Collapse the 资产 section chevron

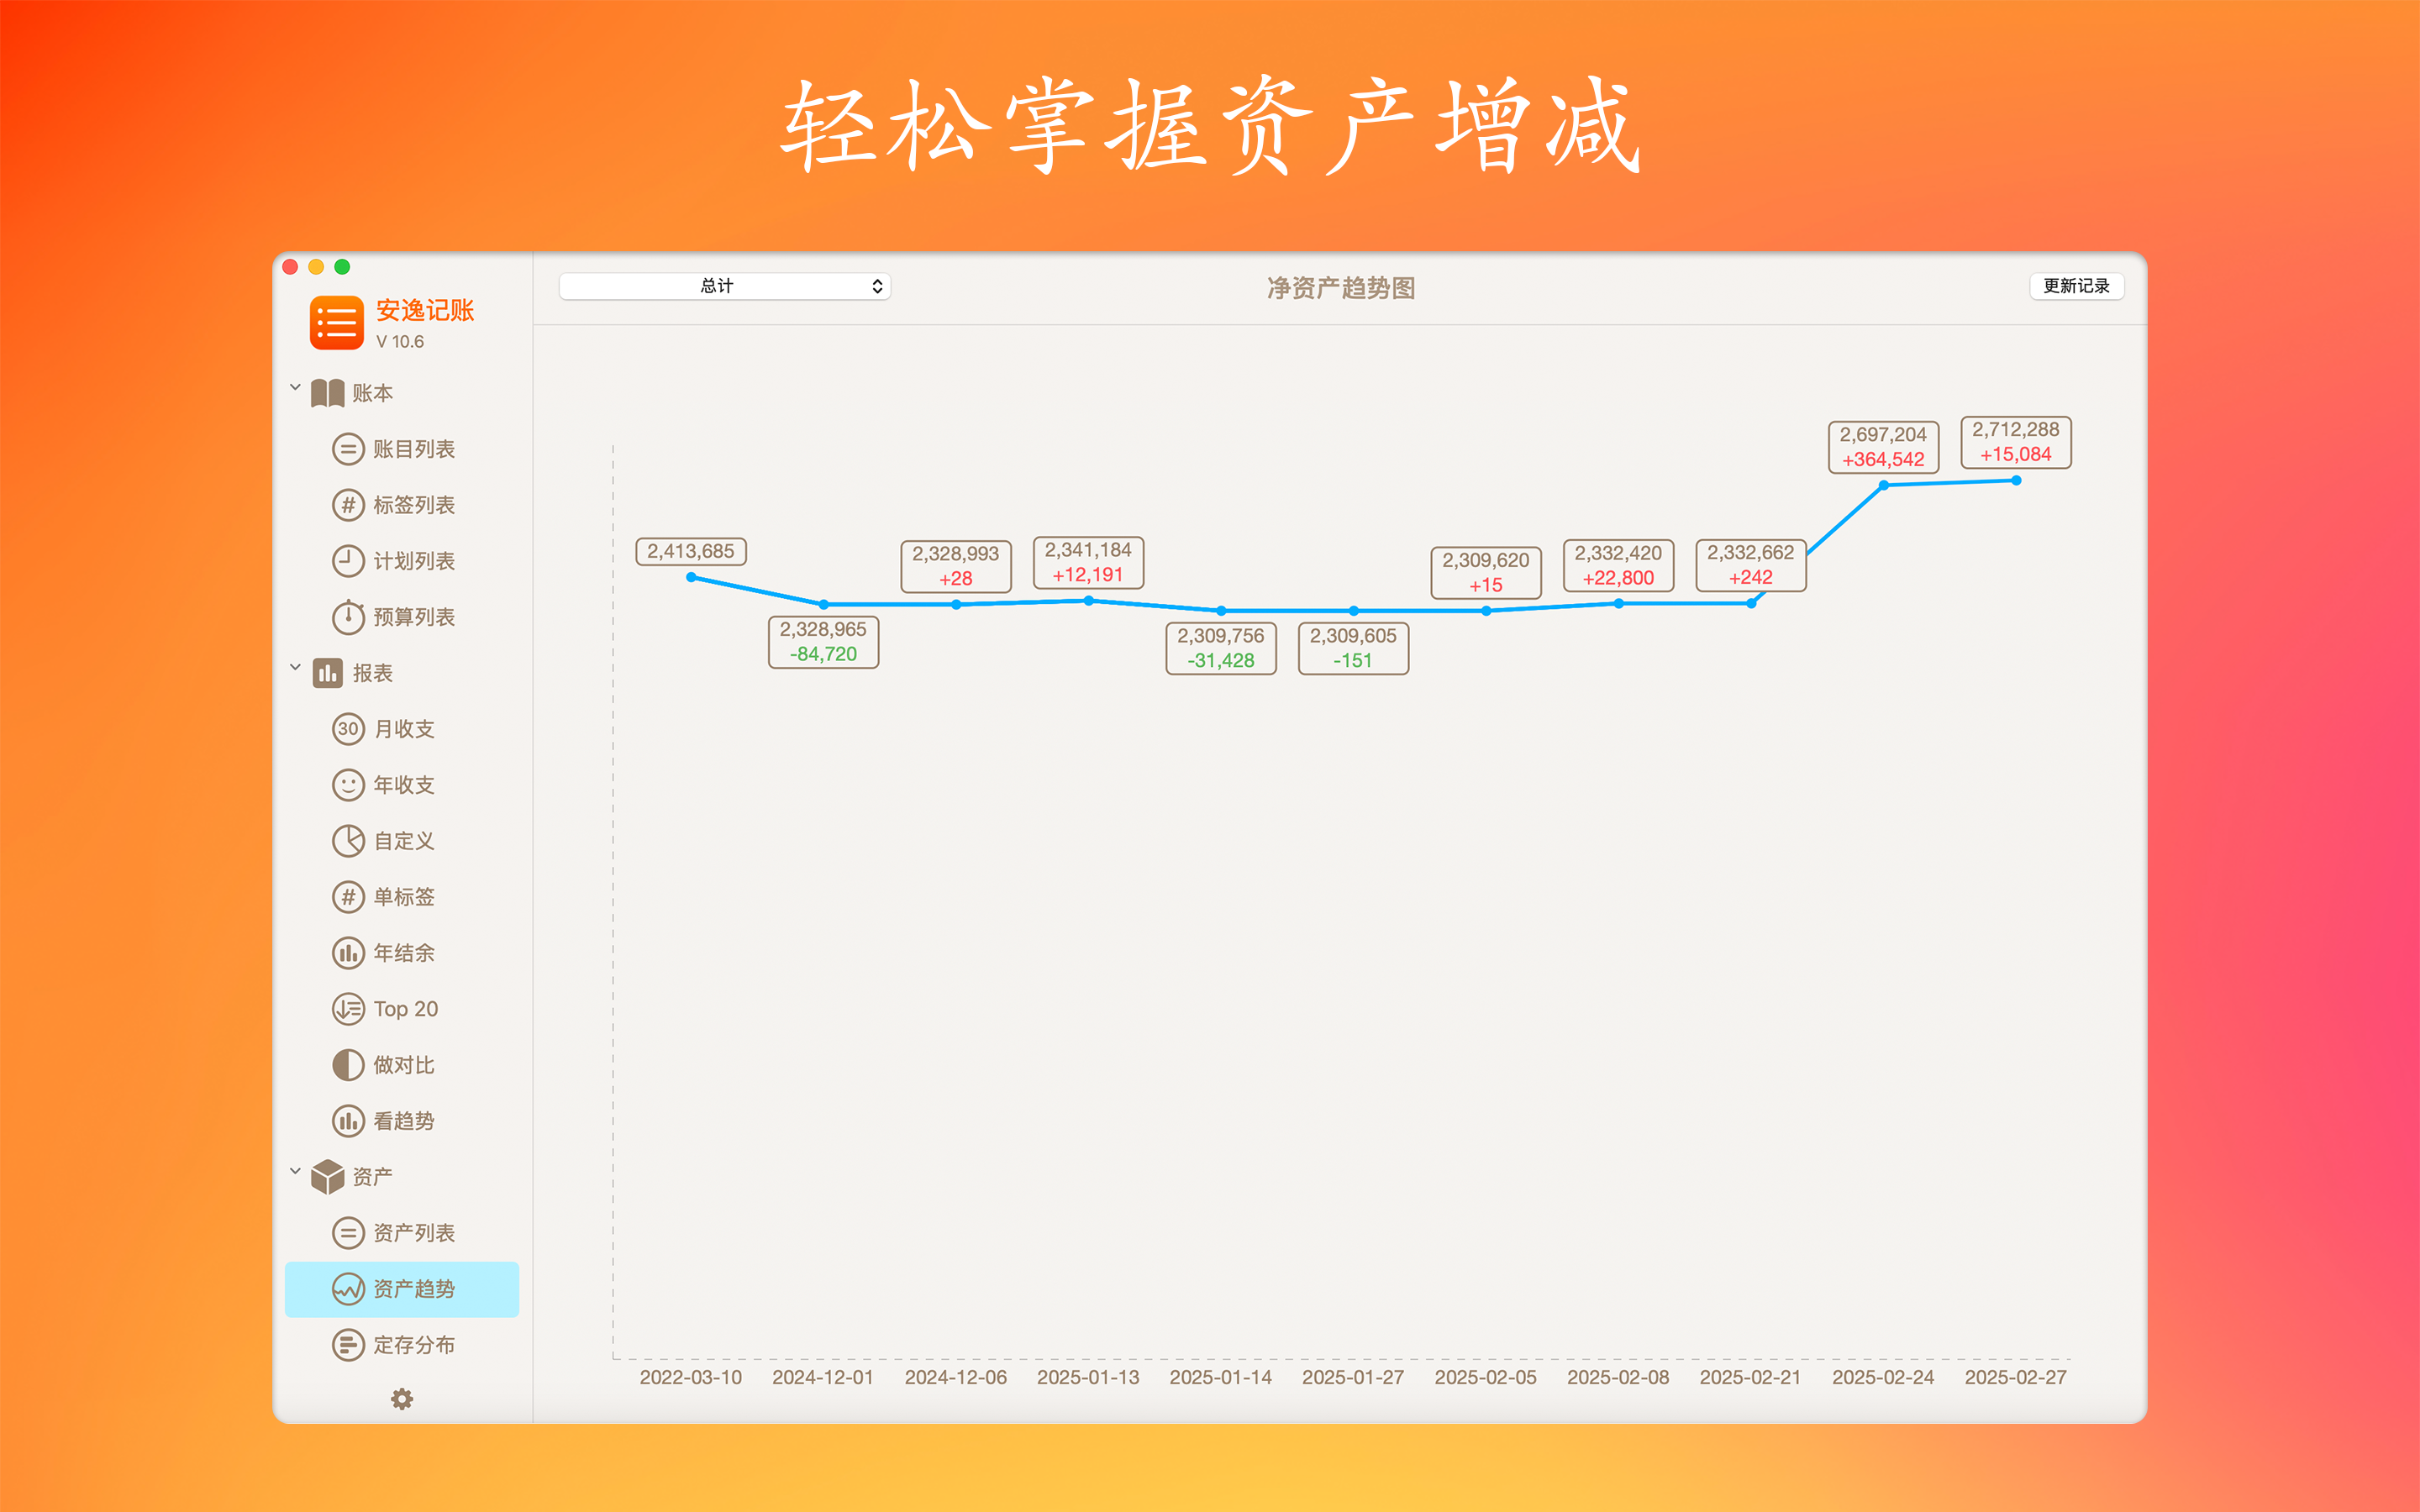(295, 1171)
